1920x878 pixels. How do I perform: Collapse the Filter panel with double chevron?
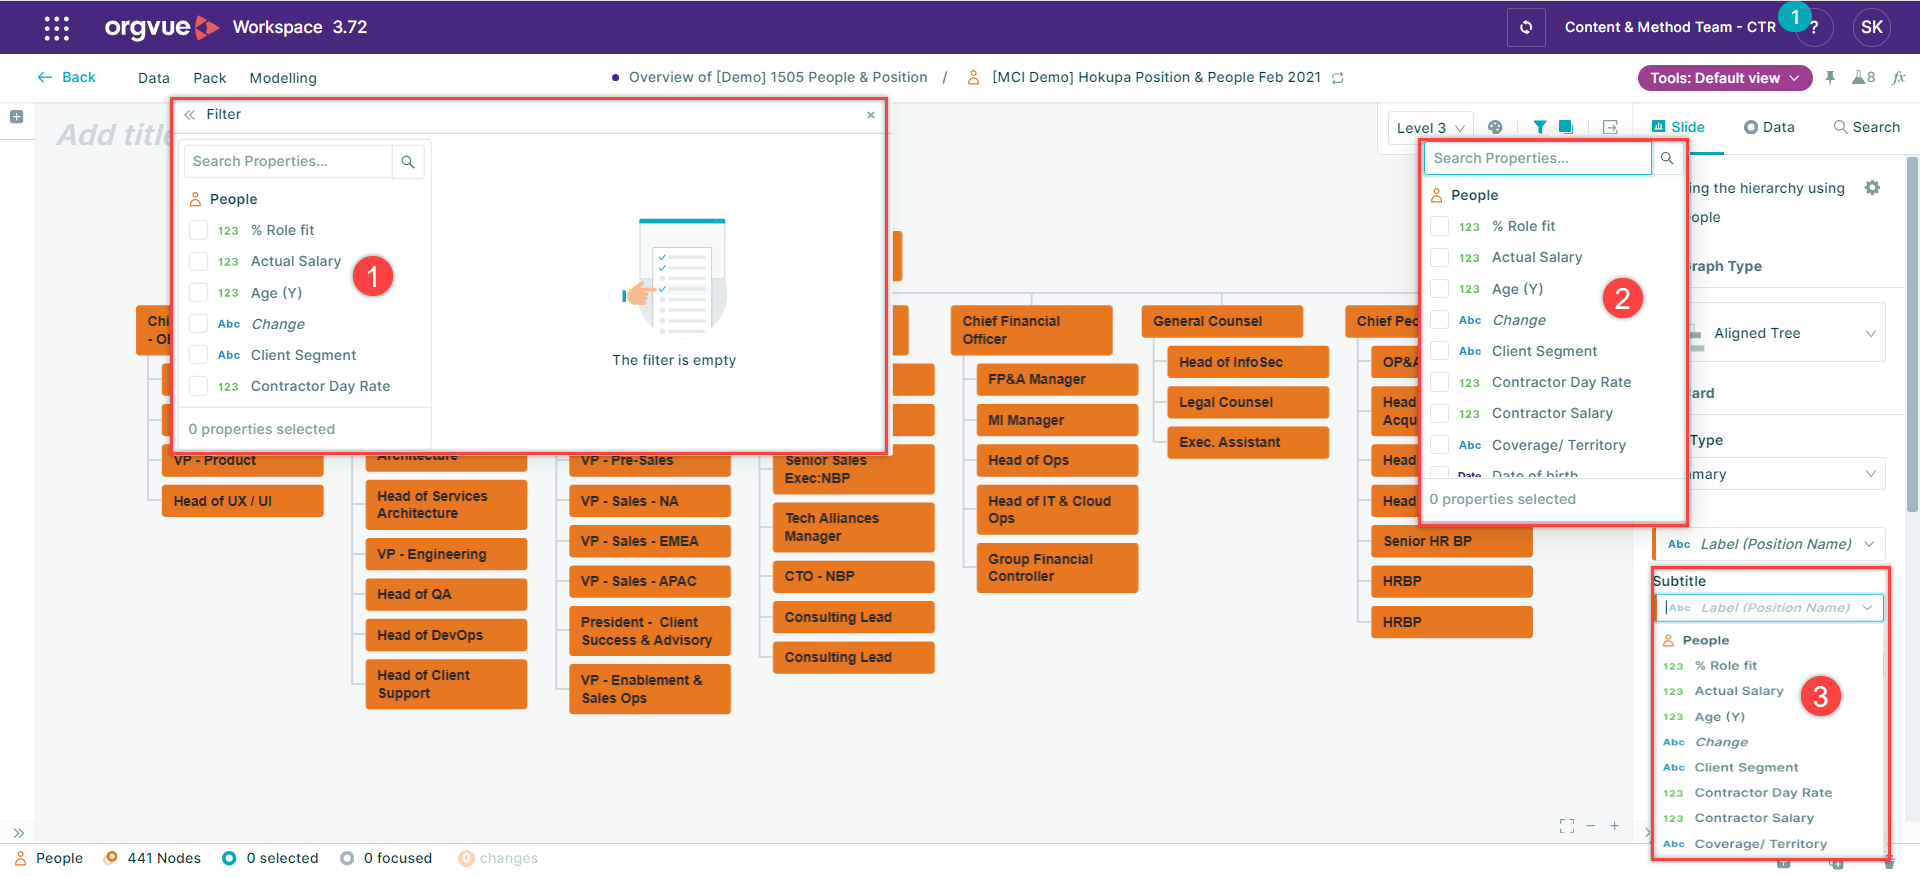190,115
